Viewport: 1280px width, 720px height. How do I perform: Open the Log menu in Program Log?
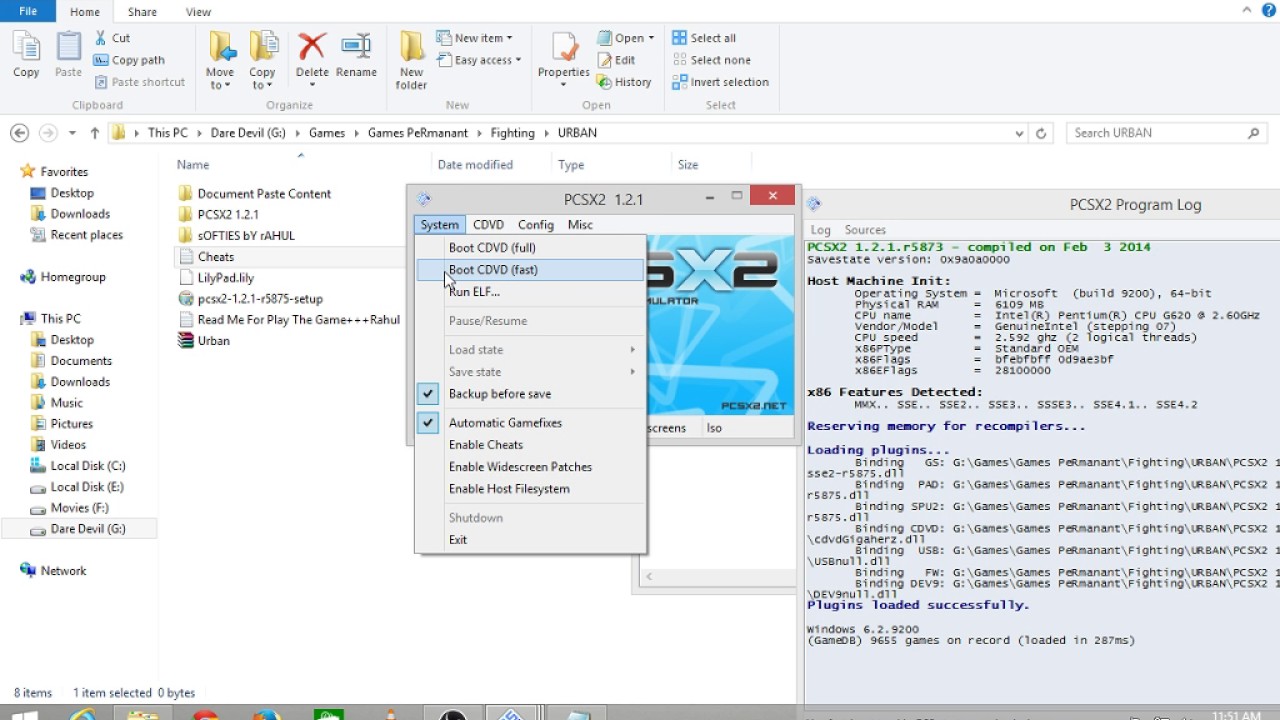click(x=820, y=230)
